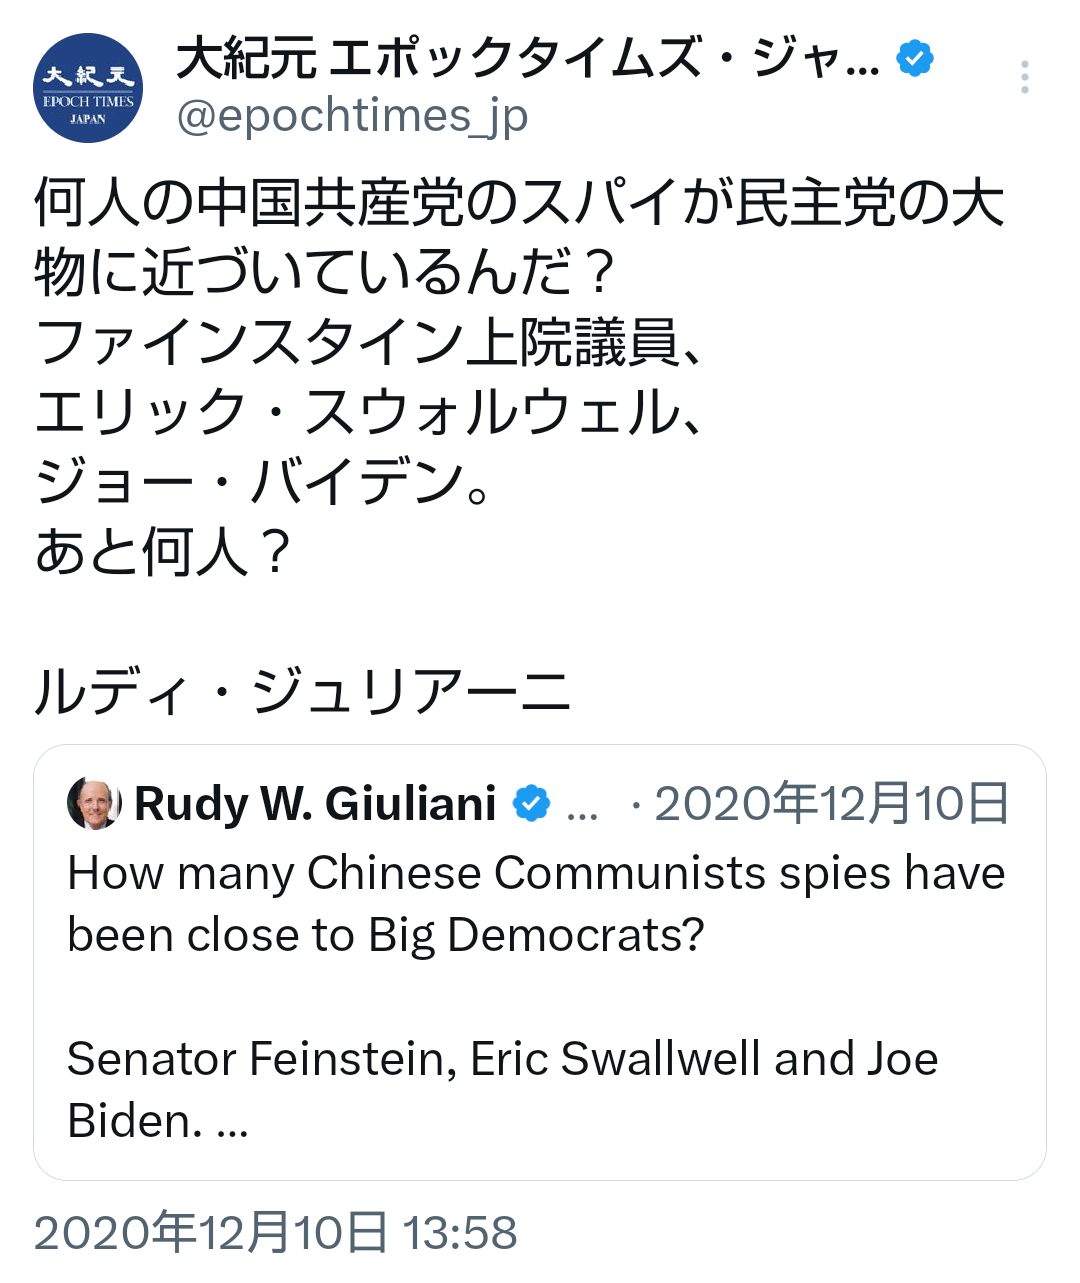
Task: Open Rudy W. Giuliani's profile name
Action: click(x=315, y=804)
